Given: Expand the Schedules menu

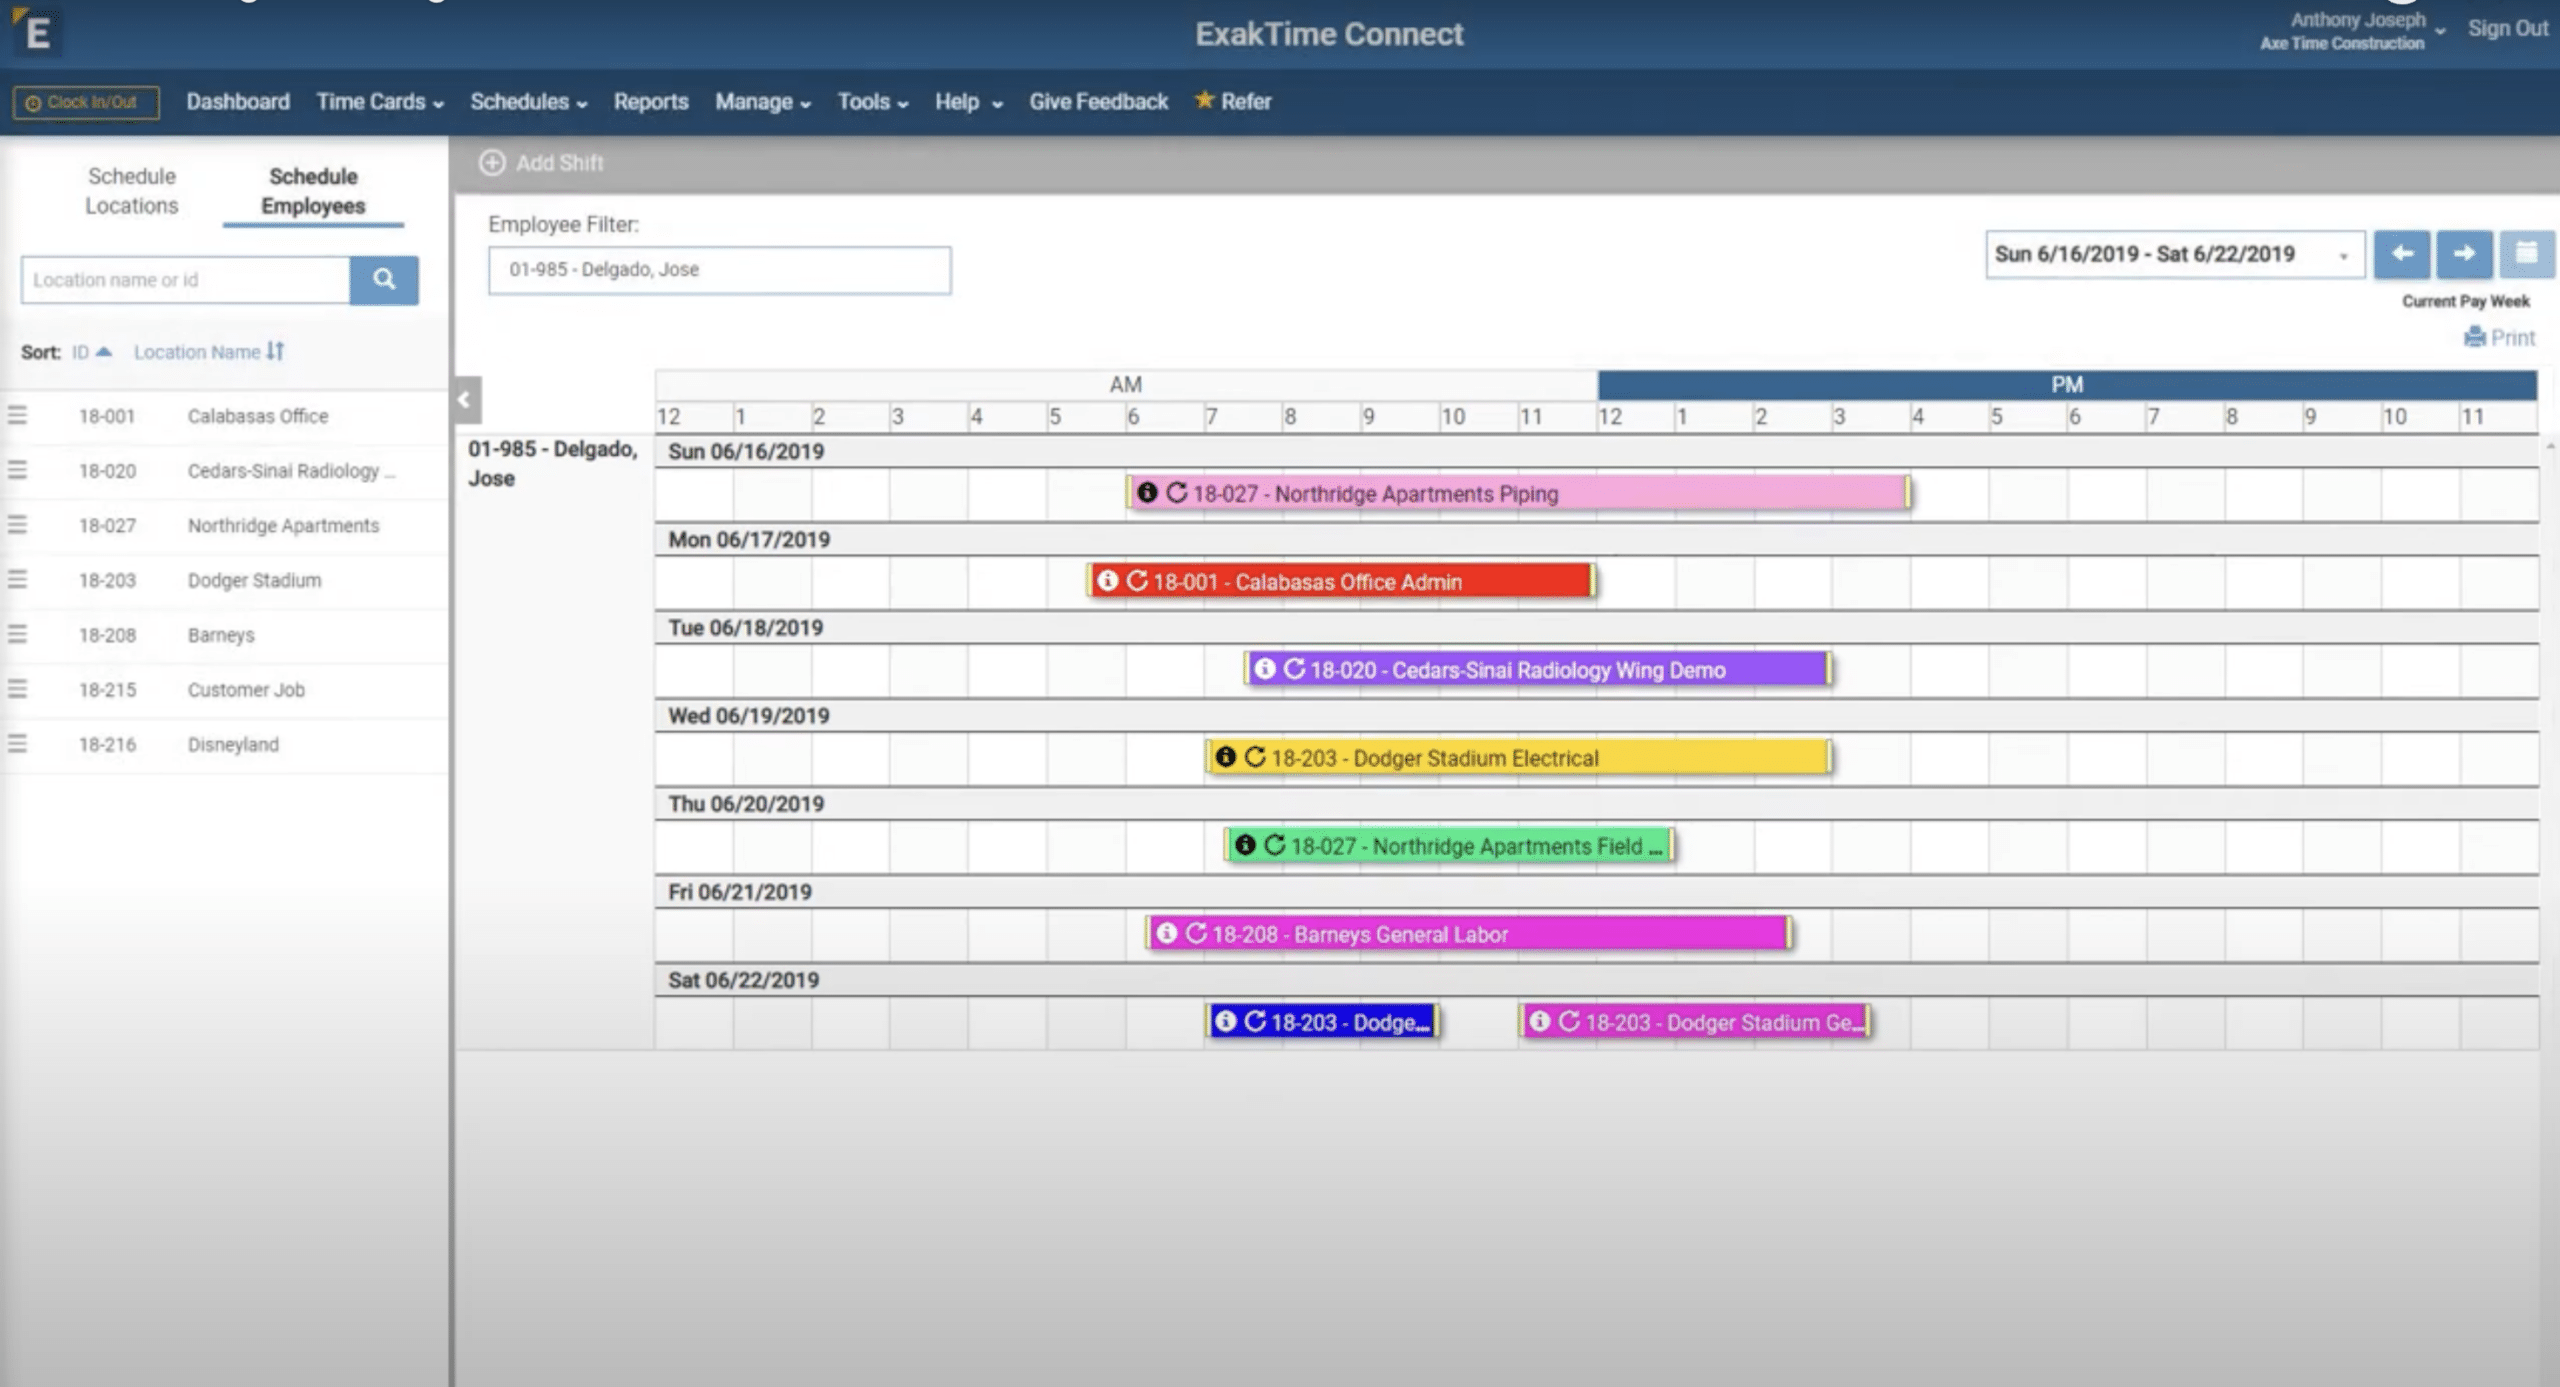Looking at the screenshot, I should pos(529,102).
